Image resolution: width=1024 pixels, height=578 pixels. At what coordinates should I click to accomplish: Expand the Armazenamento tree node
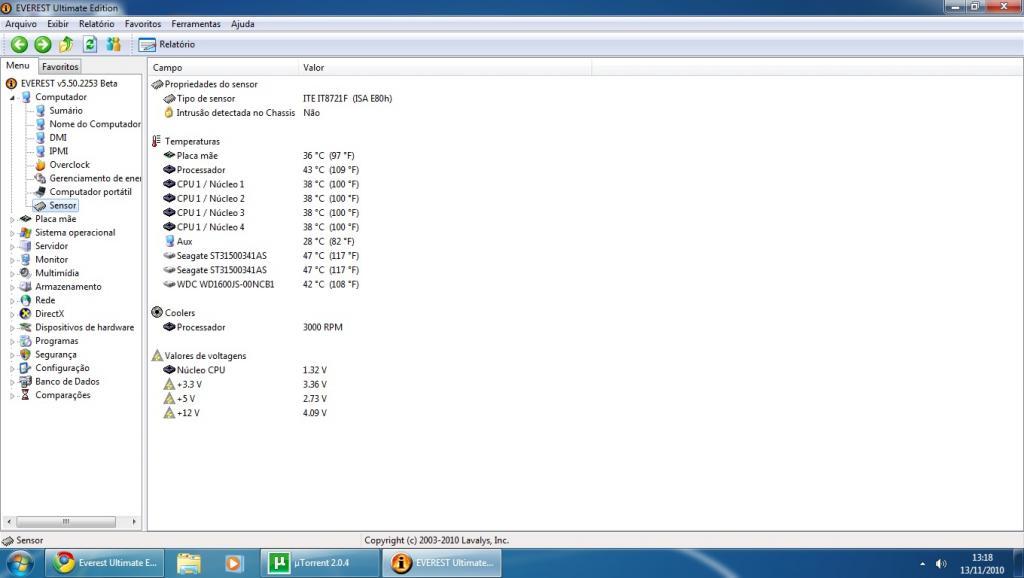click(x=12, y=287)
